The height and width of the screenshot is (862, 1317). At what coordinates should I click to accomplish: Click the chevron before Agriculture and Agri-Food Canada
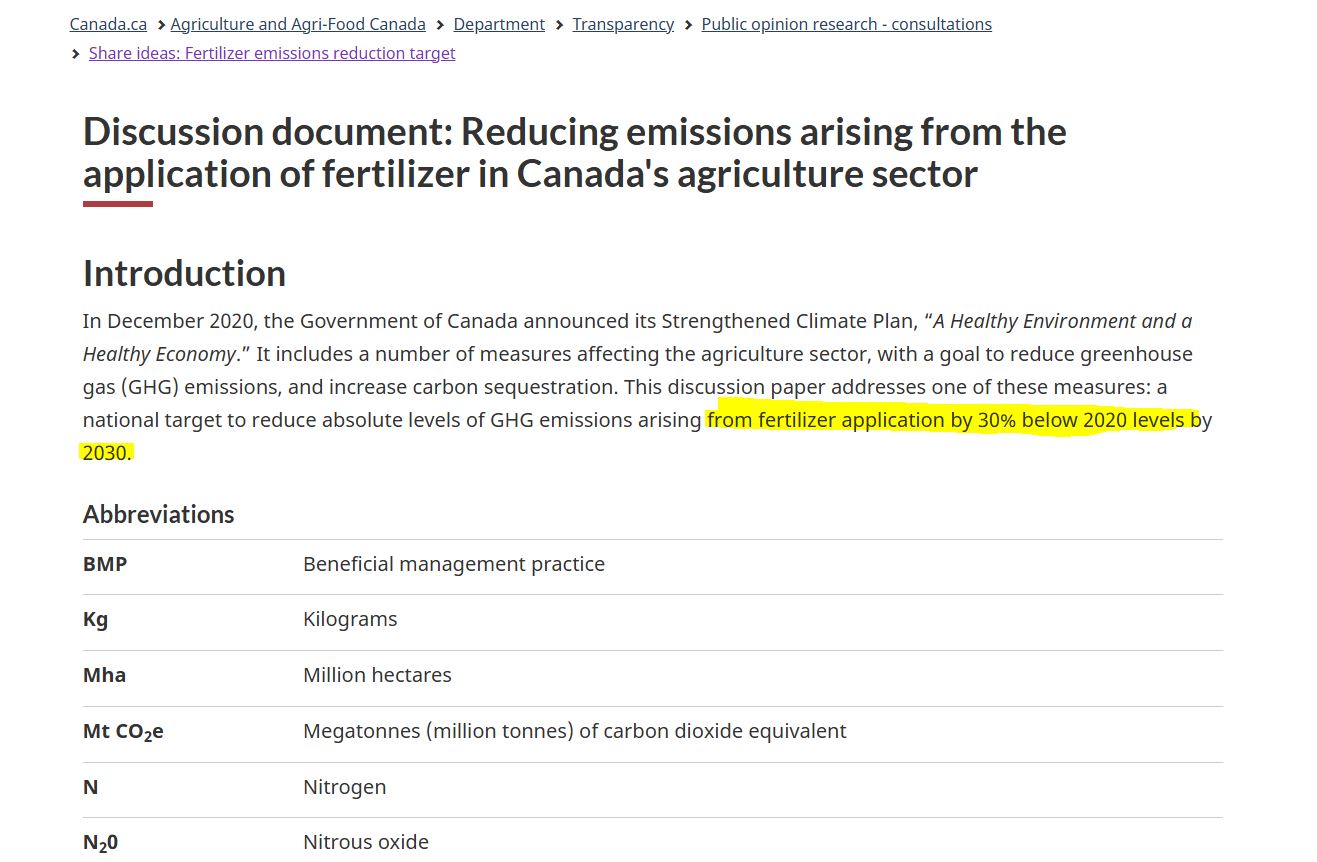coord(161,25)
